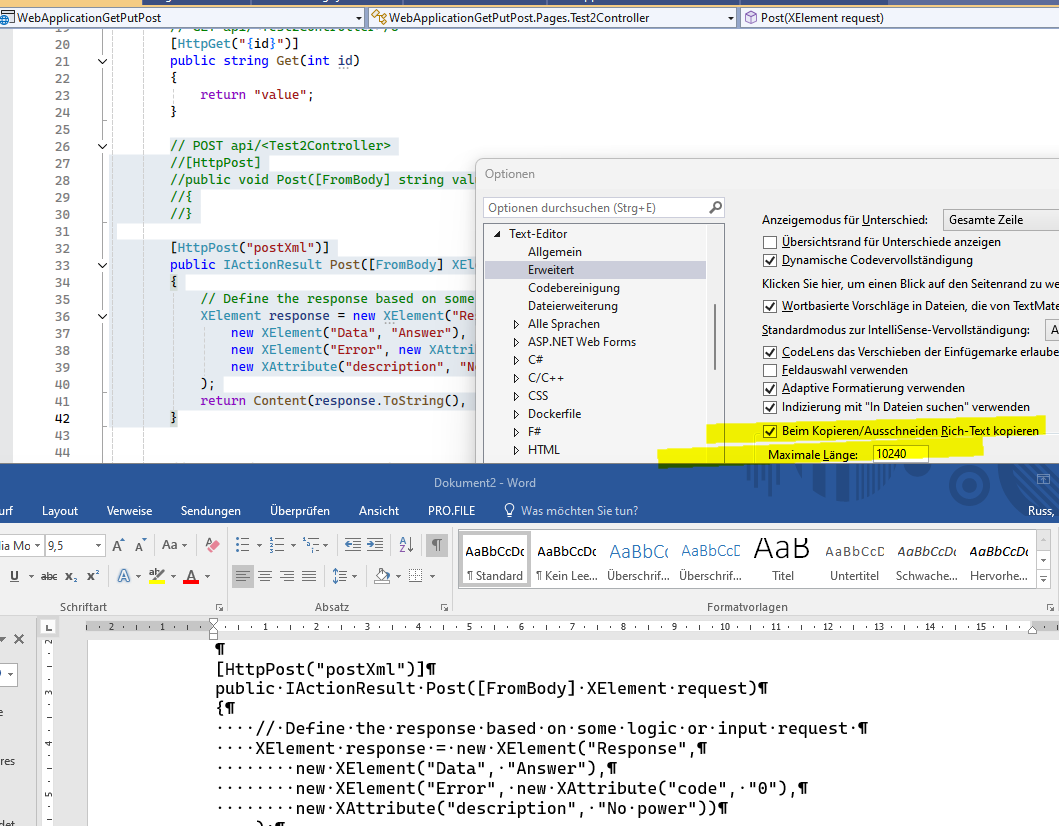
Task: Apply the yellow text highlight color
Action: [x=155, y=577]
